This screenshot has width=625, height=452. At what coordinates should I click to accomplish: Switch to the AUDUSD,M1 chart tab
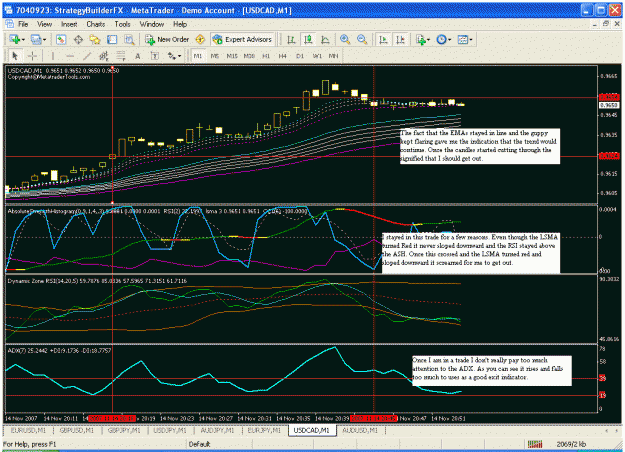point(360,430)
